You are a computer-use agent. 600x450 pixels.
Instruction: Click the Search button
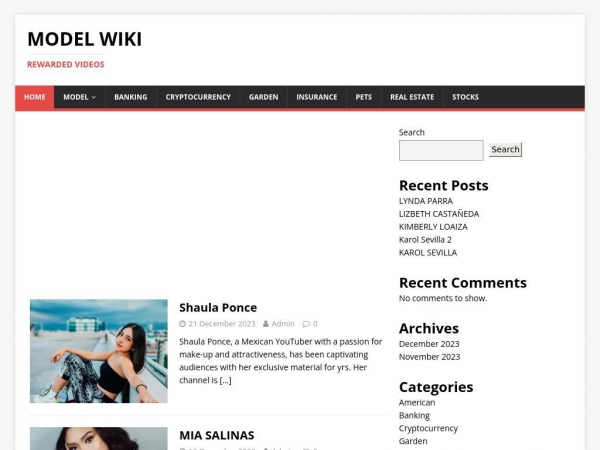tap(505, 149)
